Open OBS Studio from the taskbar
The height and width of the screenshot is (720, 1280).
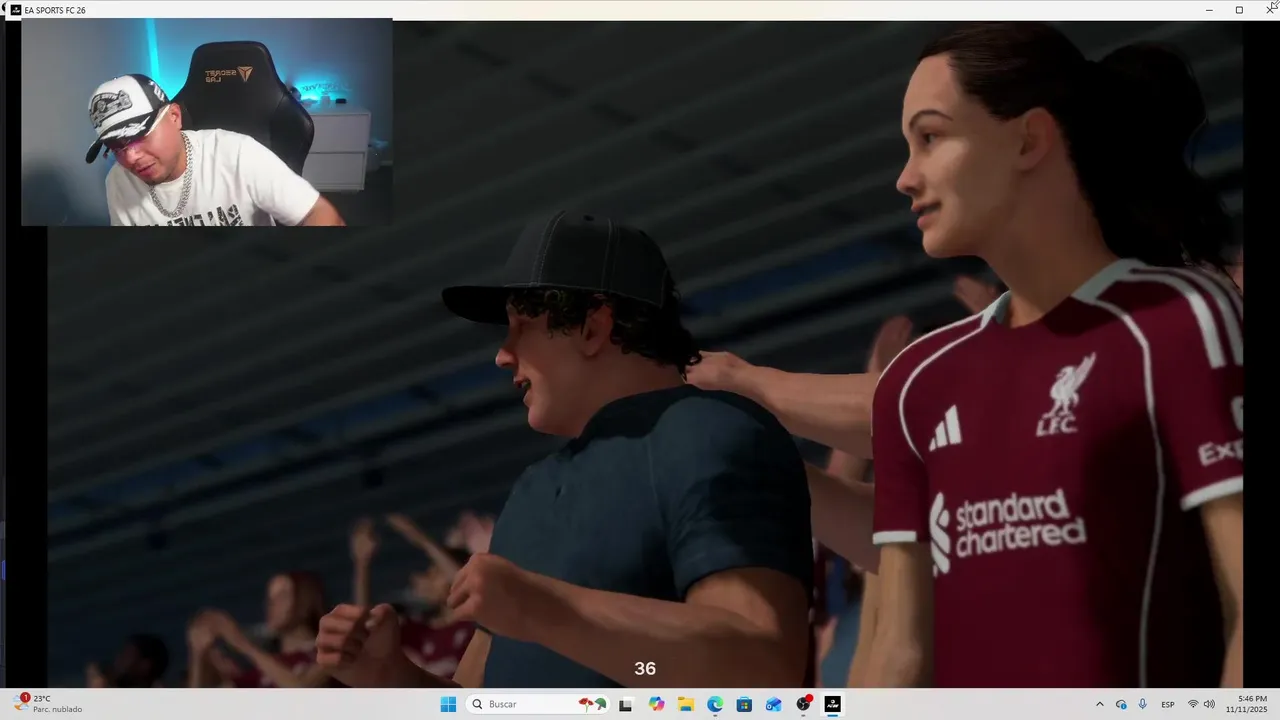tap(803, 704)
